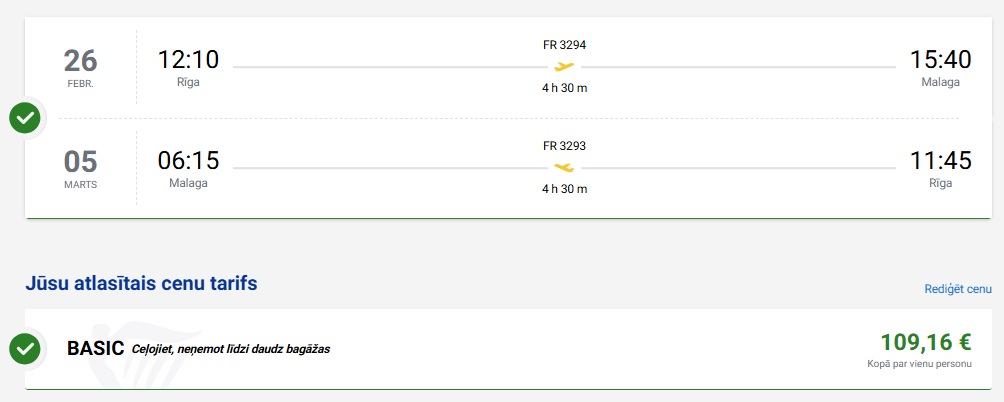Image resolution: width=1004 pixels, height=402 pixels.
Task: Select flight number FR 3294
Action: pyautogui.click(x=564, y=45)
